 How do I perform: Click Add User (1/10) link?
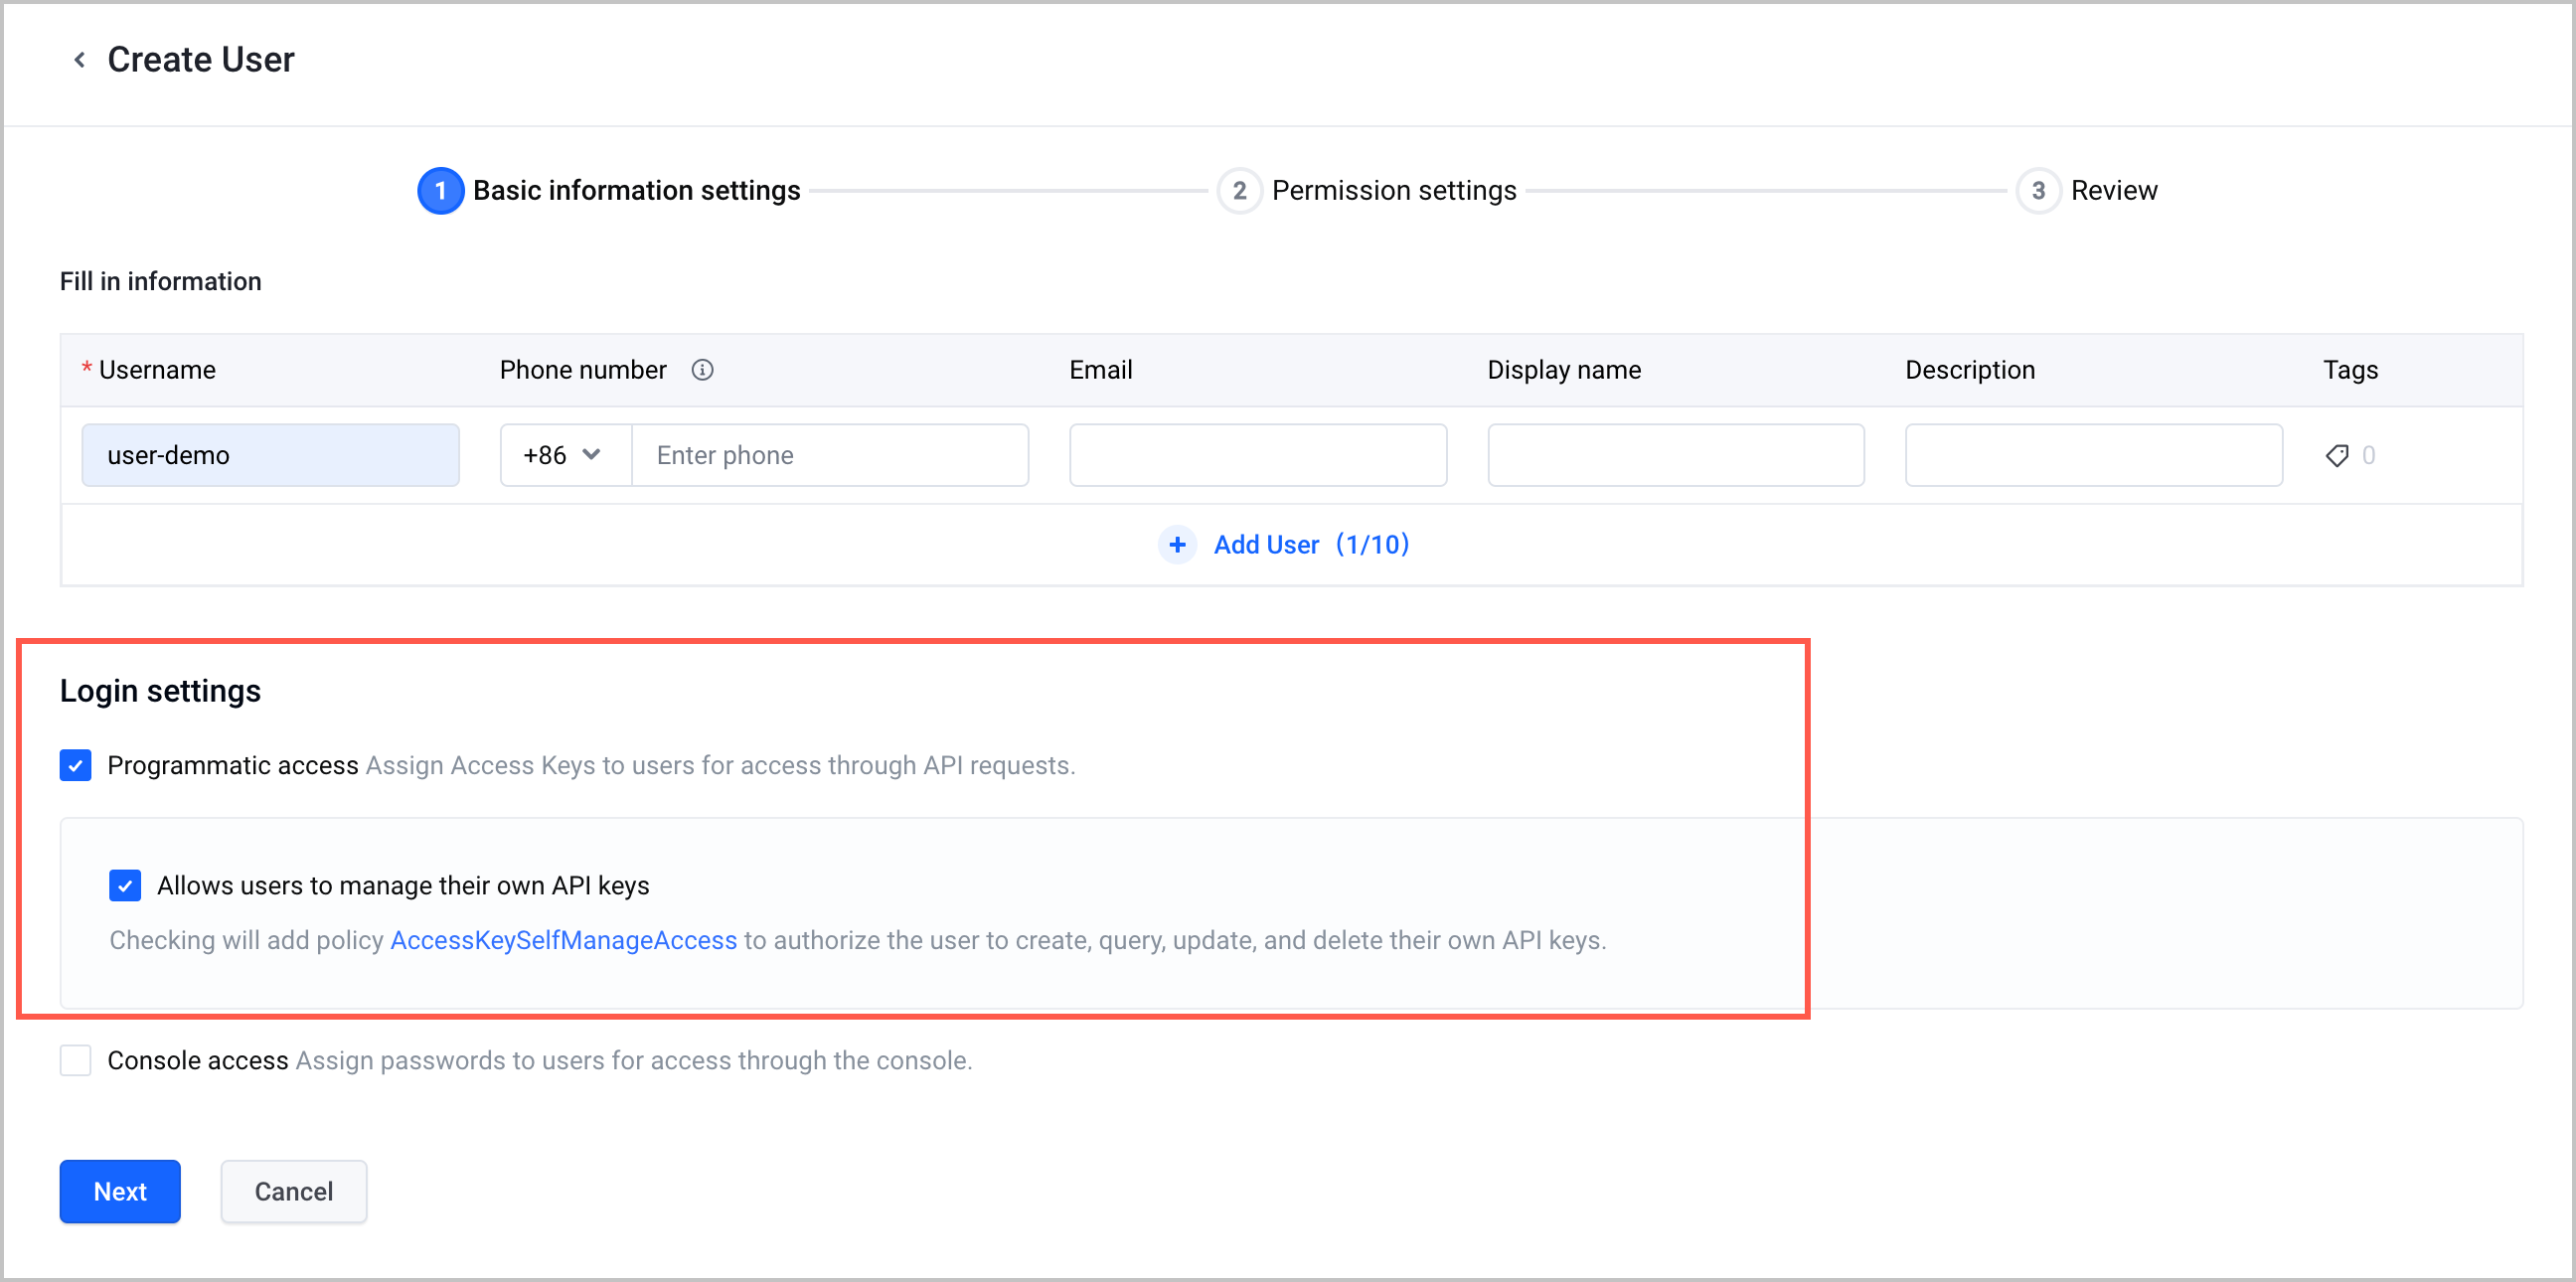[1311, 545]
